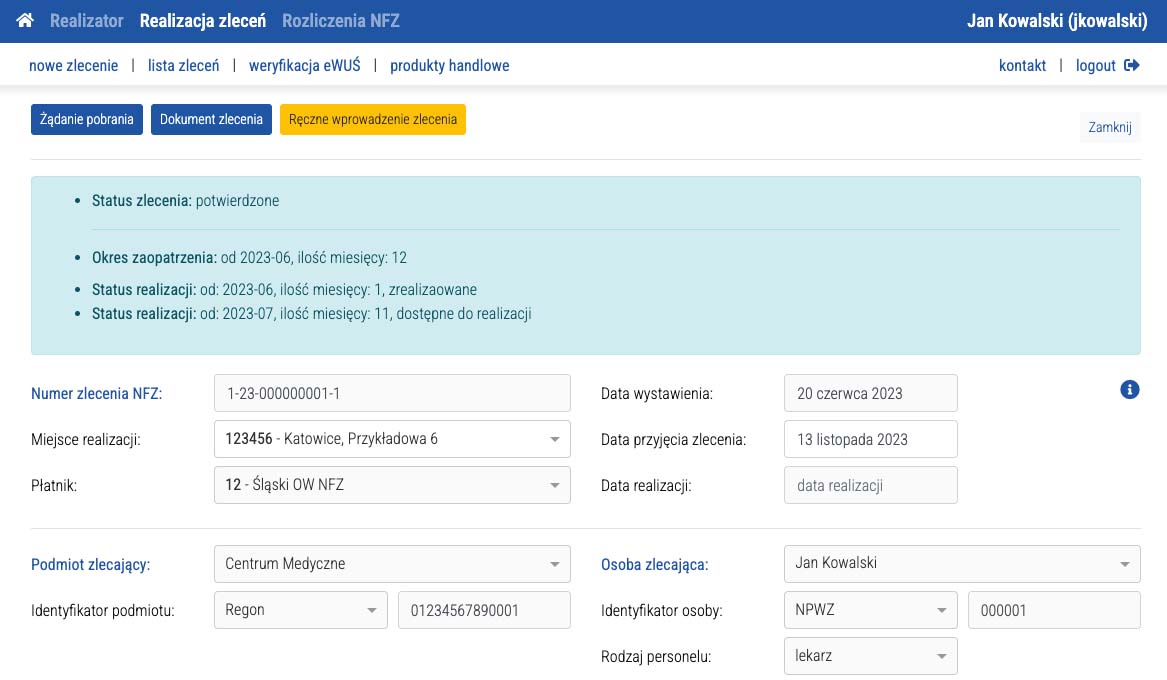This screenshot has width=1167, height=680.
Task: Close the view with Zamknij
Action: click(1109, 127)
